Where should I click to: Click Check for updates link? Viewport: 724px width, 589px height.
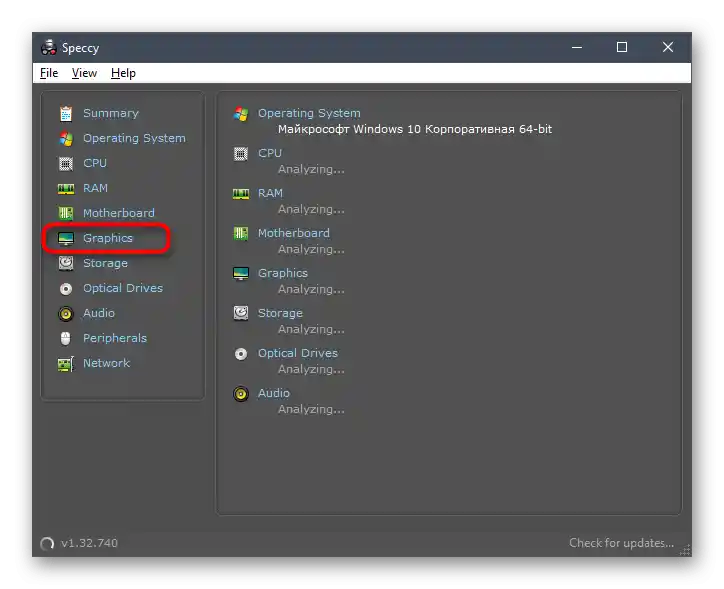coord(621,543)
